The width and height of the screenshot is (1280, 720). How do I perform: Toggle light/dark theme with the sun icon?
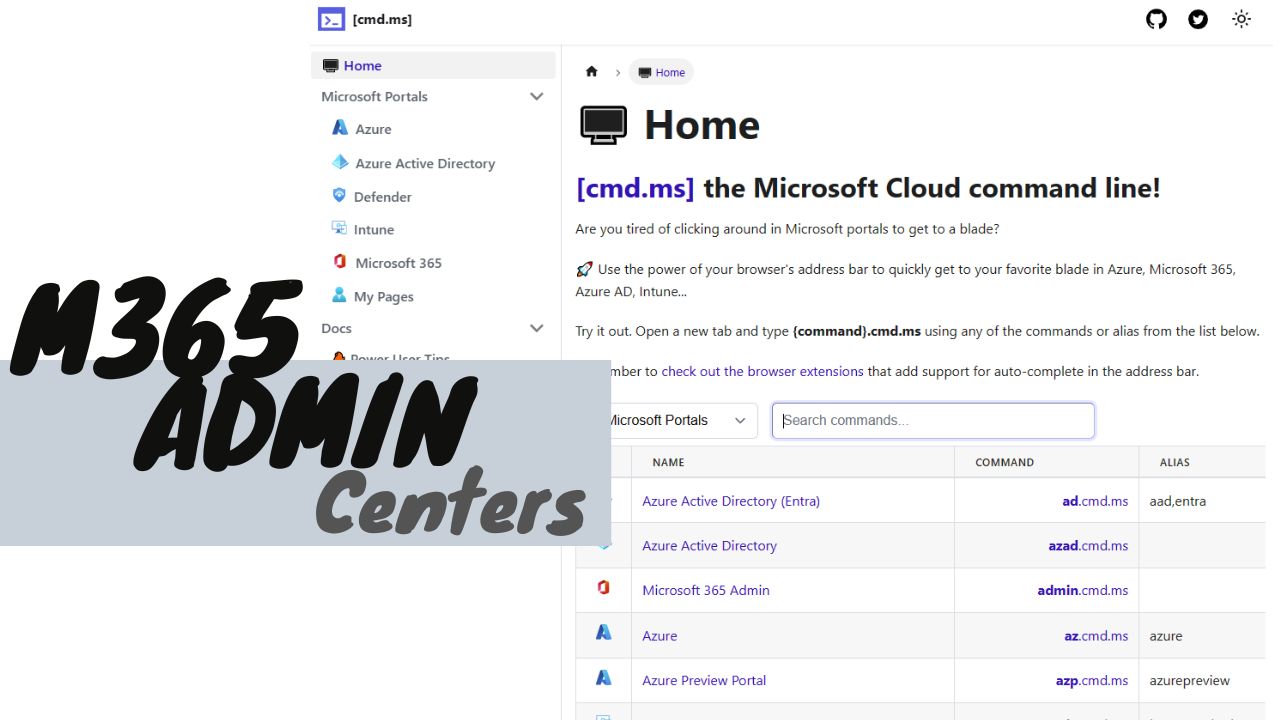(x=1241, y=19)
